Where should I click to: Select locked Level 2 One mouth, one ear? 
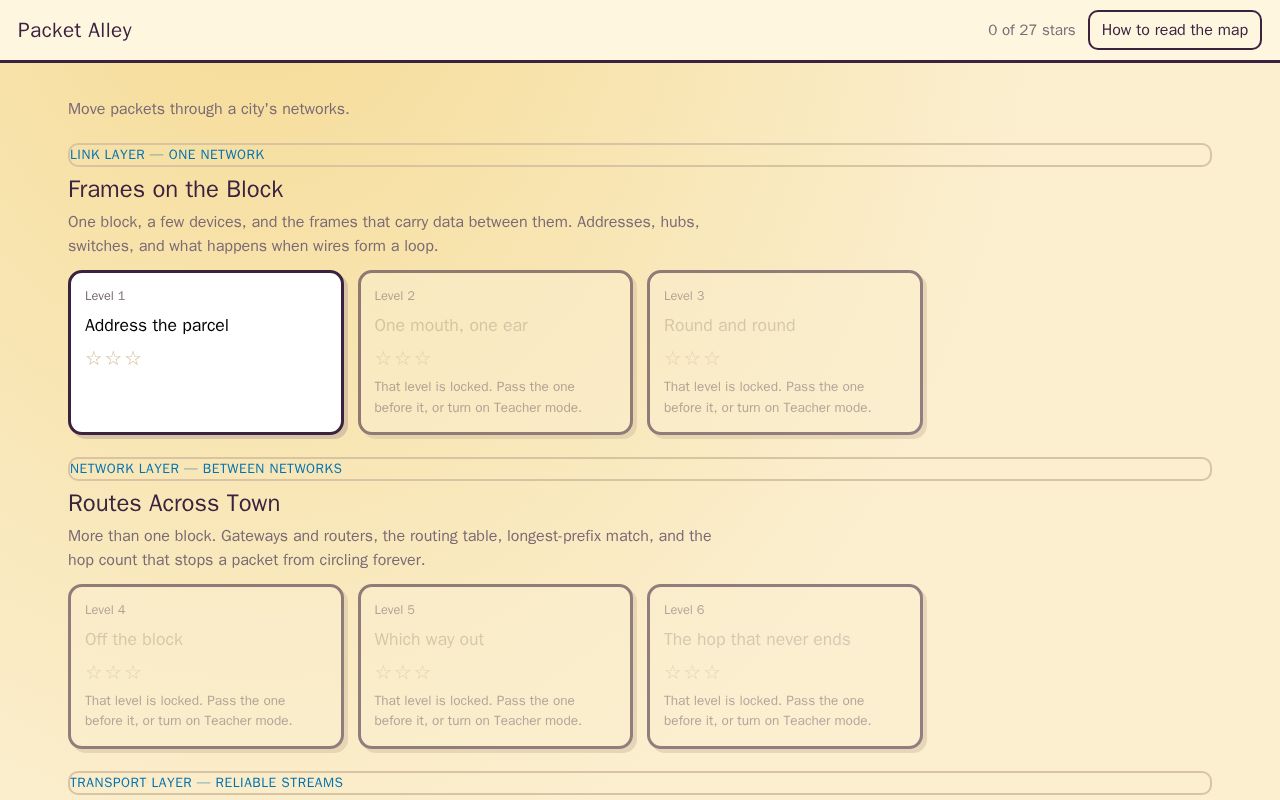pyautogui.click(x=496, y=353)
